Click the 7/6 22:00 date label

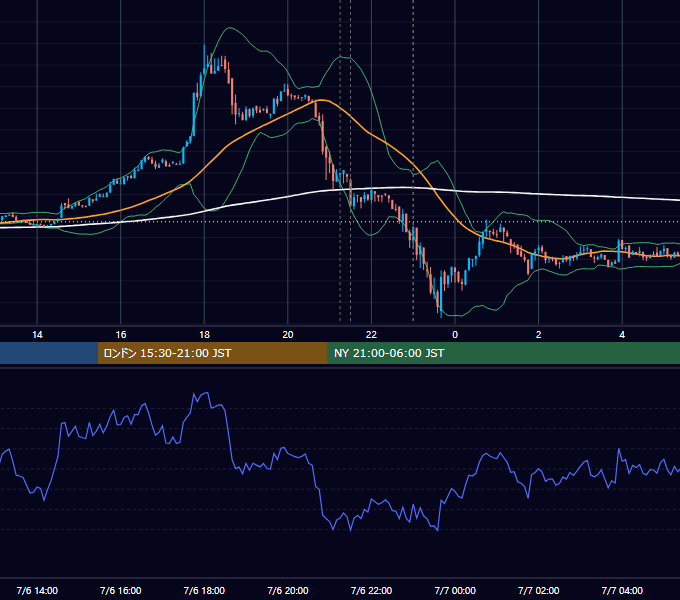(x=371, y=590)
